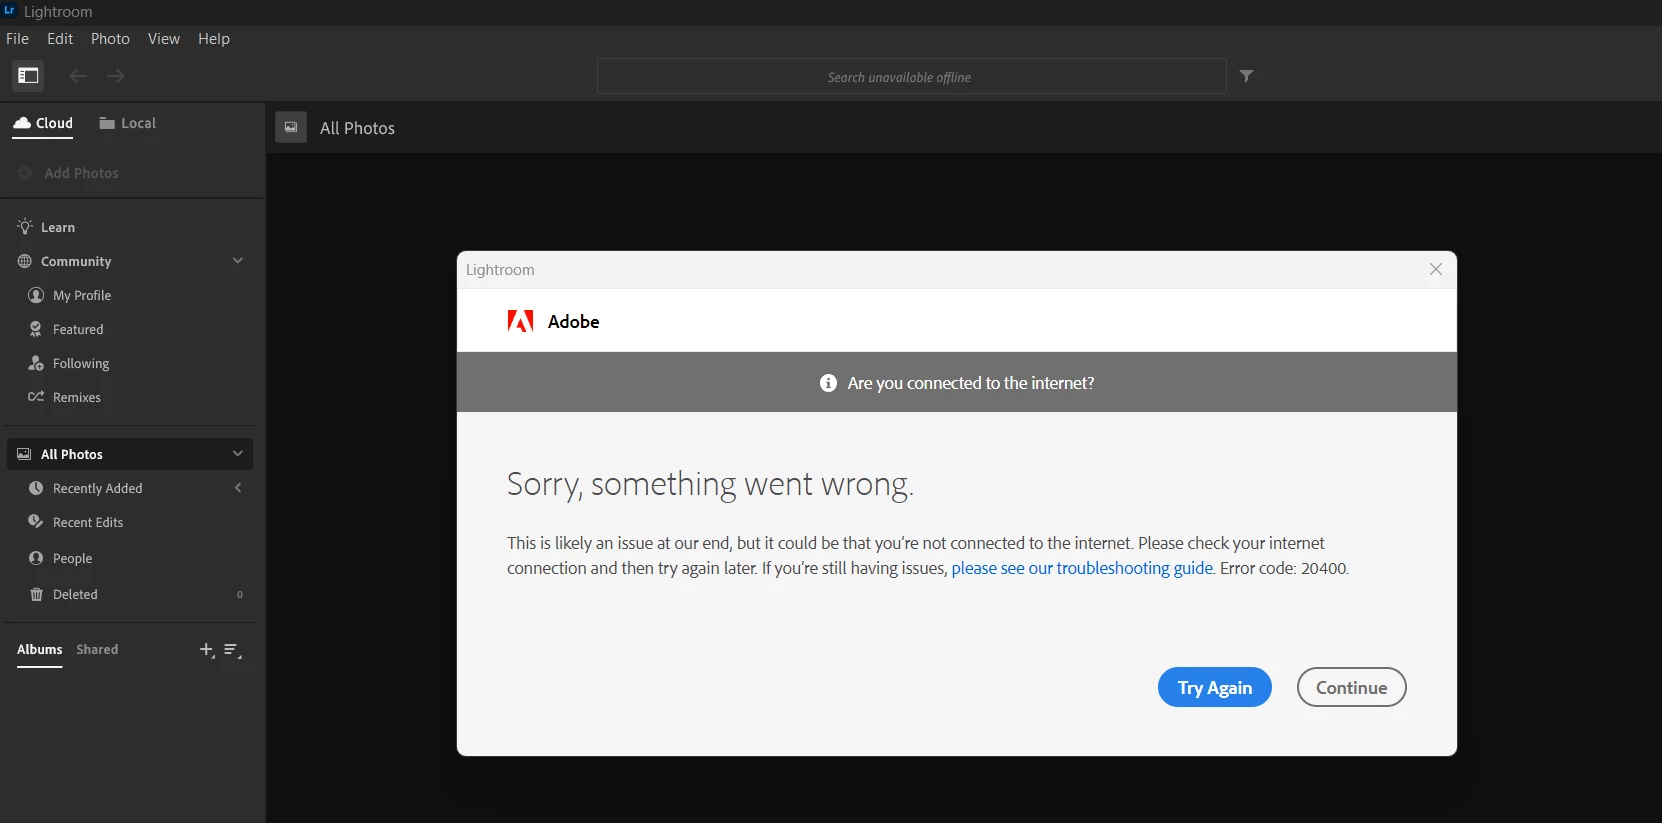Open the File menu

tap(17, 39)
